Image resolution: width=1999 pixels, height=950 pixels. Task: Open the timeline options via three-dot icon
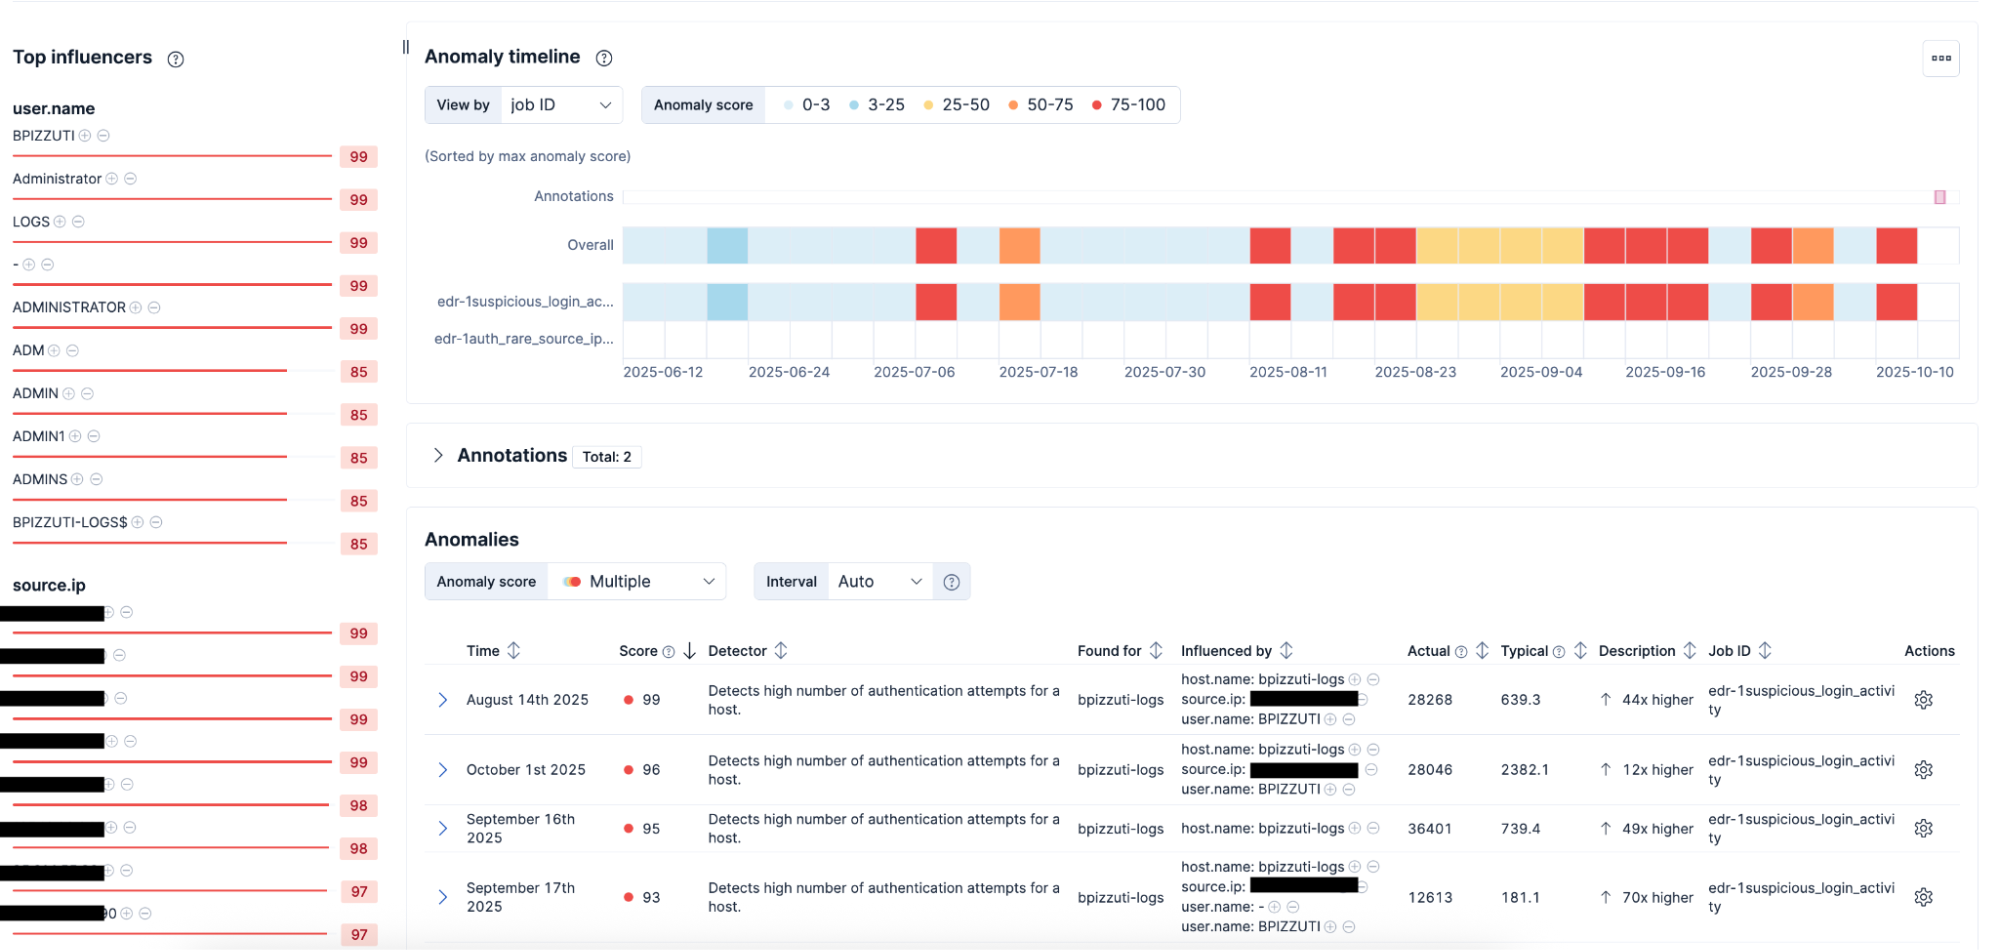(x=1941, y=58)
